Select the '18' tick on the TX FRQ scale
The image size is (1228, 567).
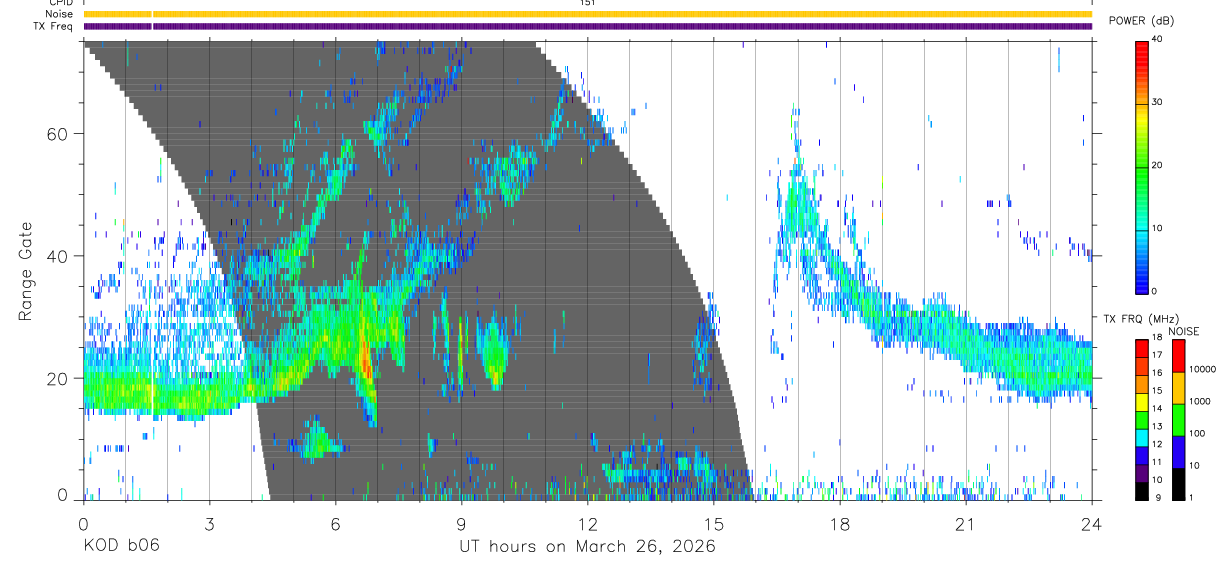point(1158,337)
